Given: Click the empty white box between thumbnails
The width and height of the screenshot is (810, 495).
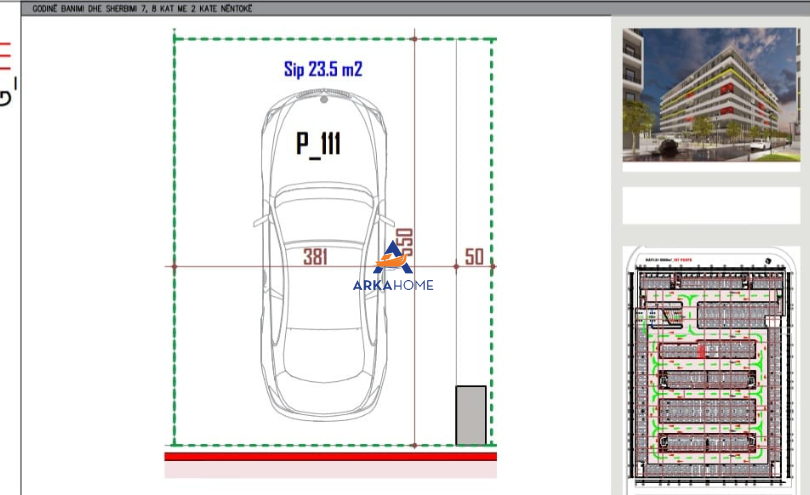Looking at the screenshot, I should pyautogui.click(x=712, y=205).
